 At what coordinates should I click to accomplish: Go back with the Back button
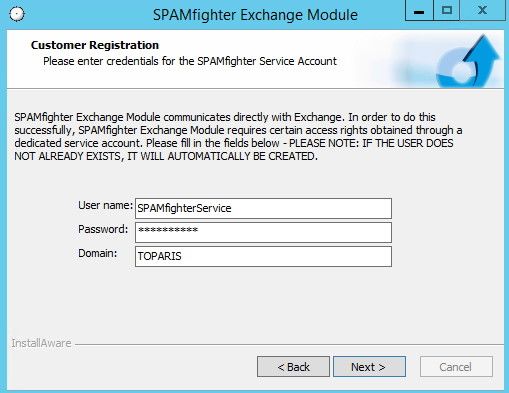(x=293, y=367)
